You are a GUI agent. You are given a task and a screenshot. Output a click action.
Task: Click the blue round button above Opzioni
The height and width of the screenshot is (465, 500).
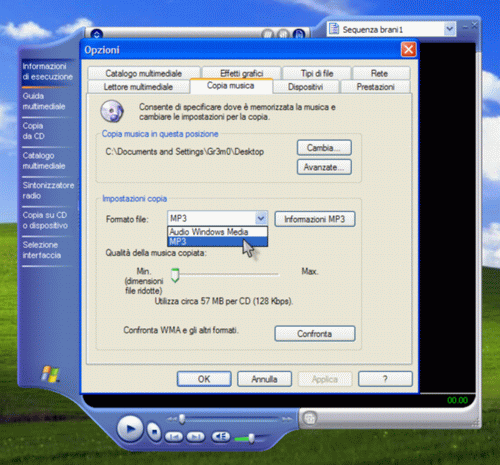click(x=299, y=34)
